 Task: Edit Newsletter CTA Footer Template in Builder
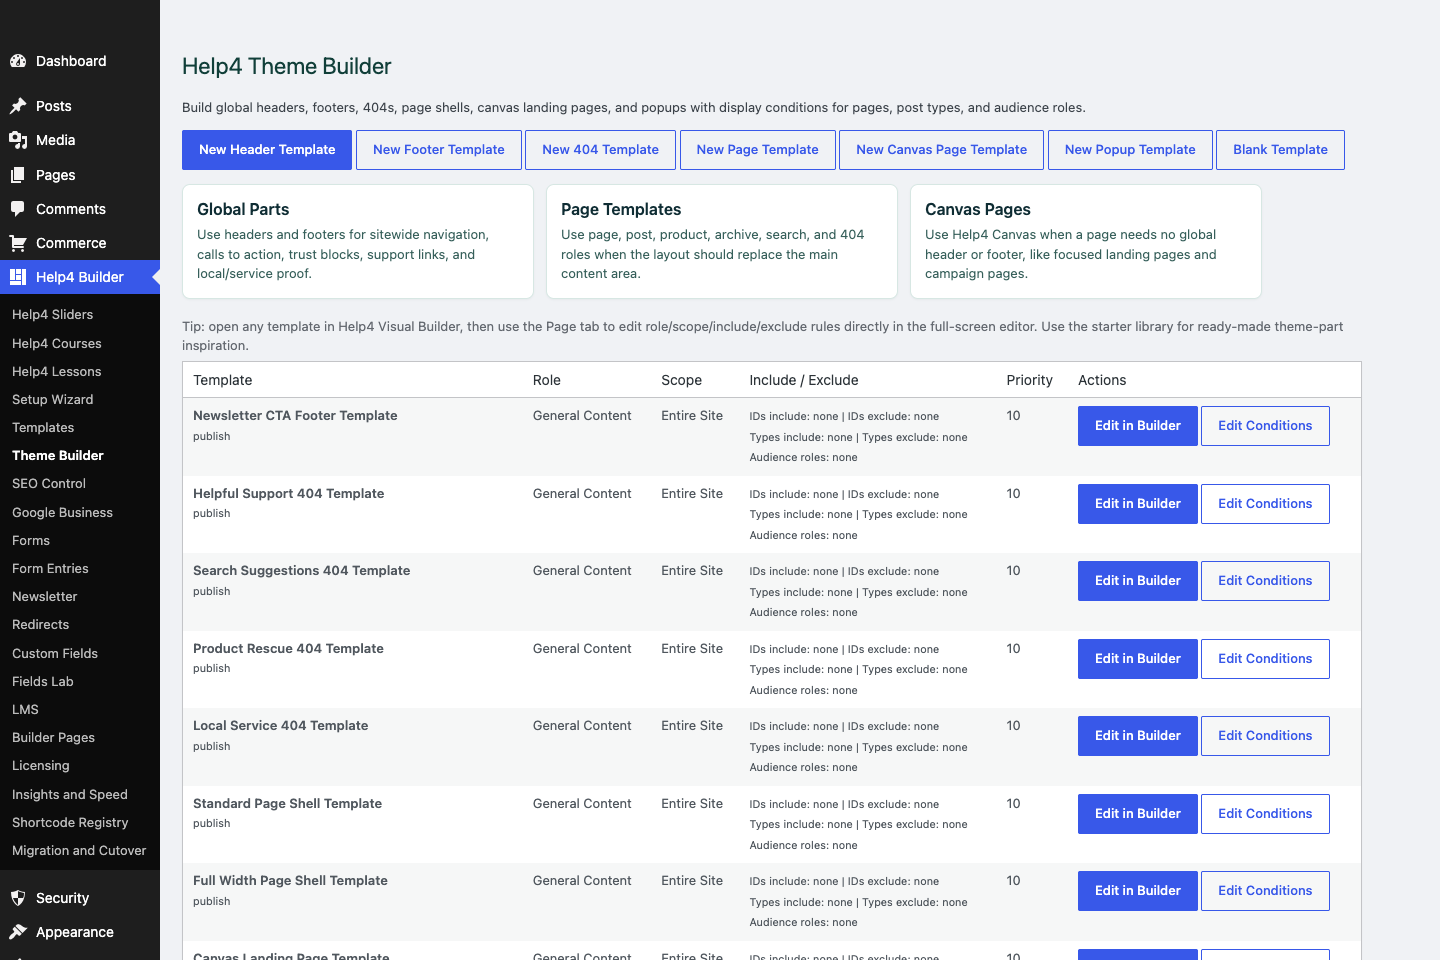pos(1138,426)
